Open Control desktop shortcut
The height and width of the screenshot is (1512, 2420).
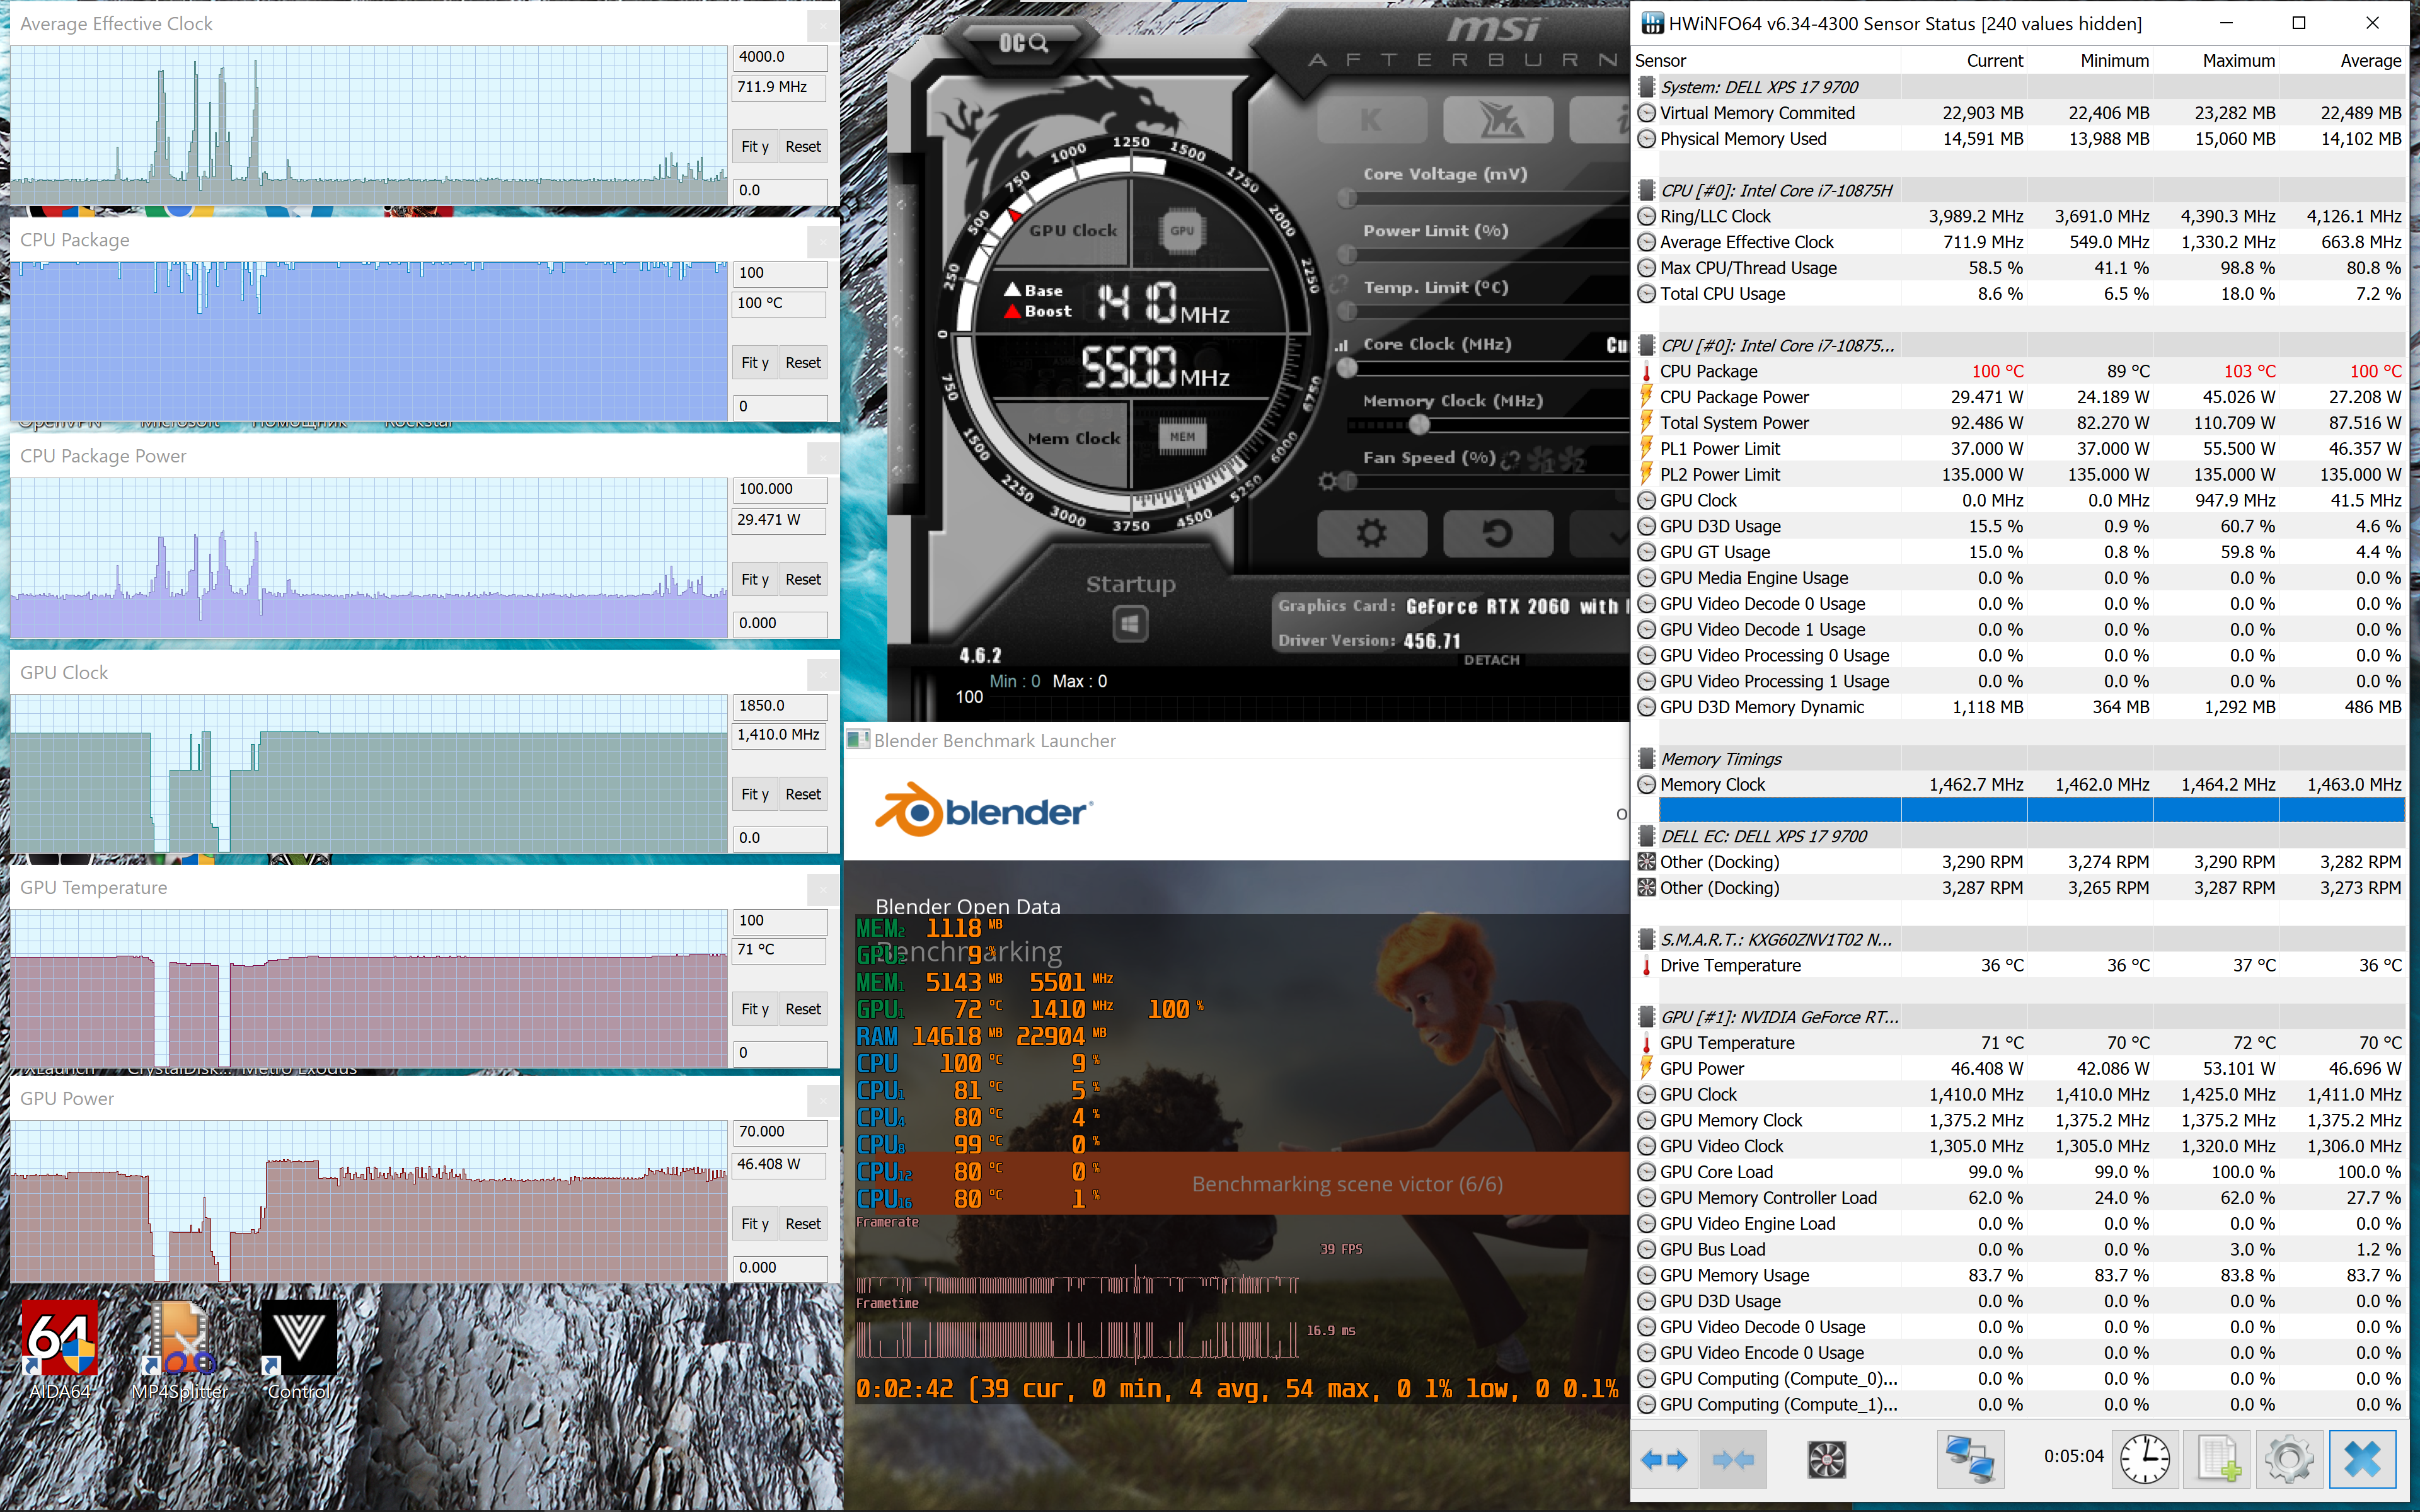298,1351
